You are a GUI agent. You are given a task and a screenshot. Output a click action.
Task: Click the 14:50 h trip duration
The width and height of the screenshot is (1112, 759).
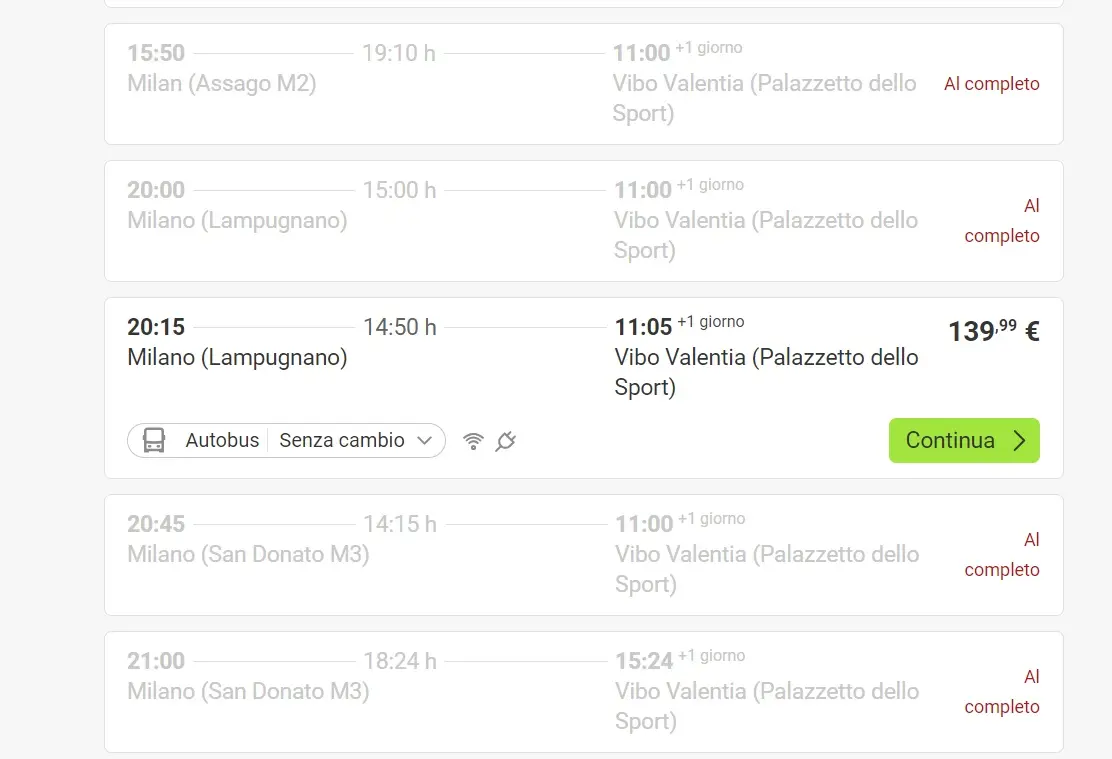click(x=400, y=327)
